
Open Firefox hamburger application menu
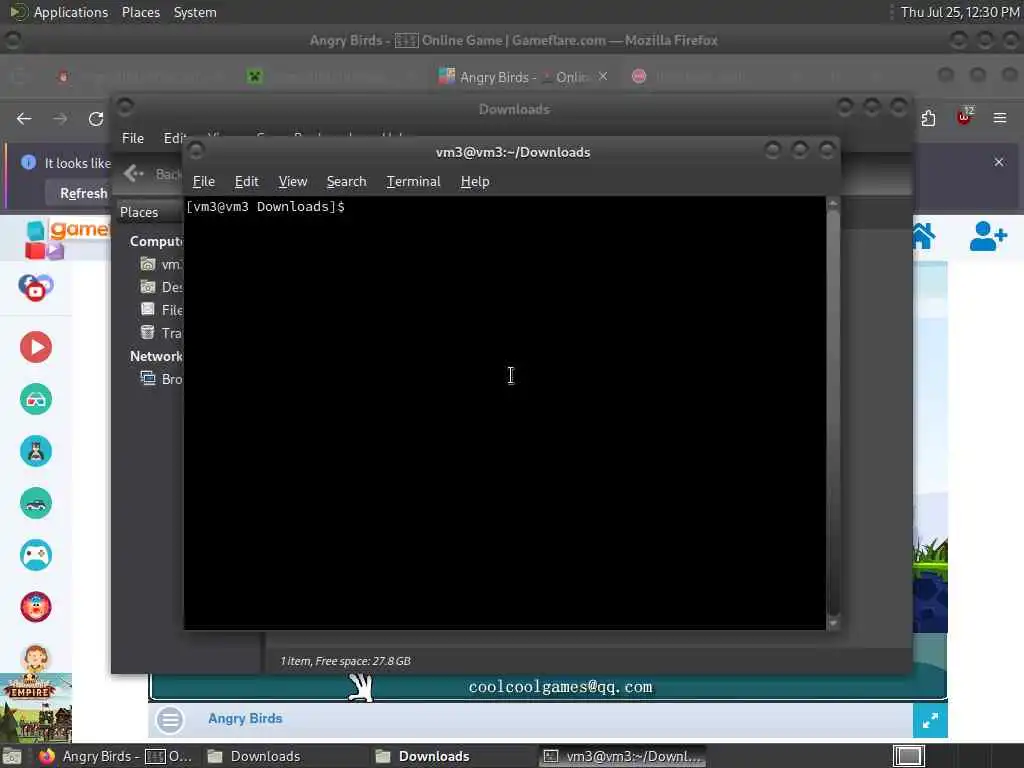click(1000, 118)
